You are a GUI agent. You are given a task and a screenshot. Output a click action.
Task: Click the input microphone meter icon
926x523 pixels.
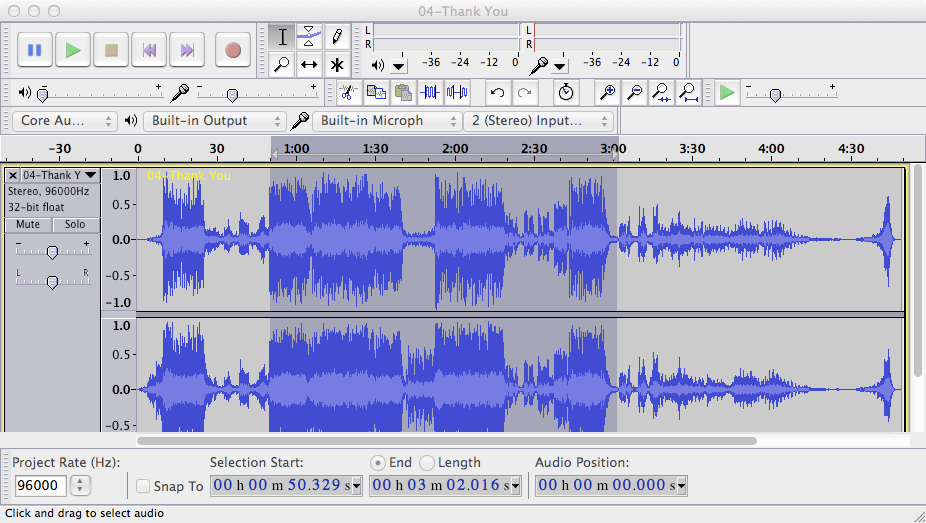(x=538, y=65)
